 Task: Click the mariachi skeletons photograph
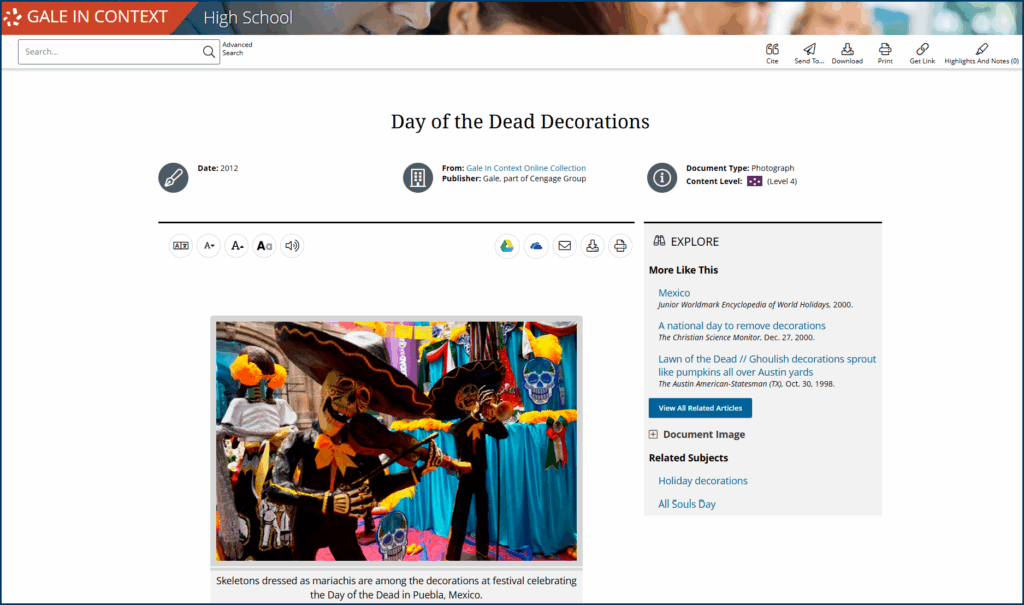tap(396, 441)
